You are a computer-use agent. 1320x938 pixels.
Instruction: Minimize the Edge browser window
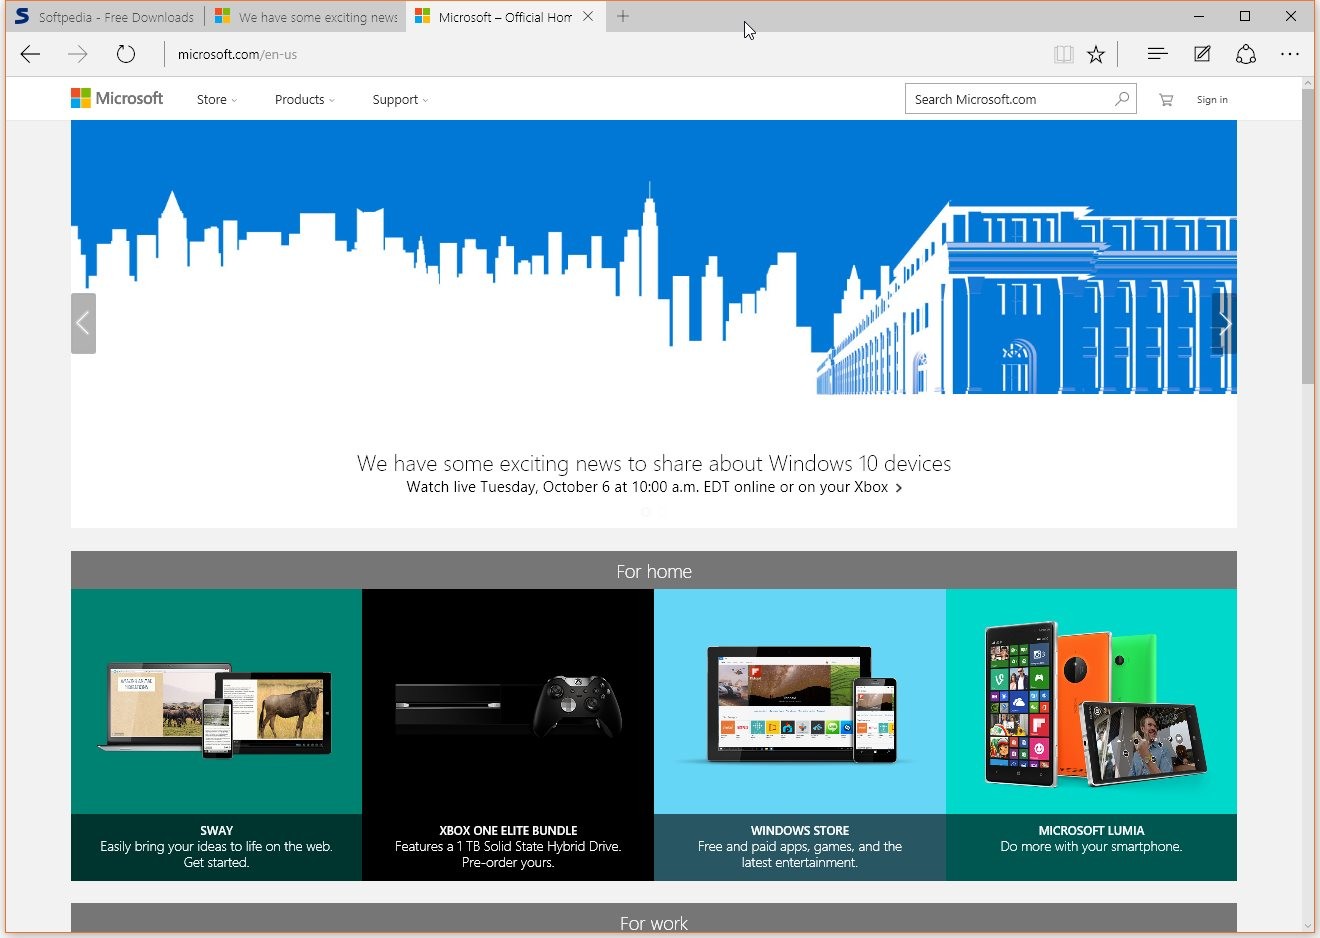1199,16
